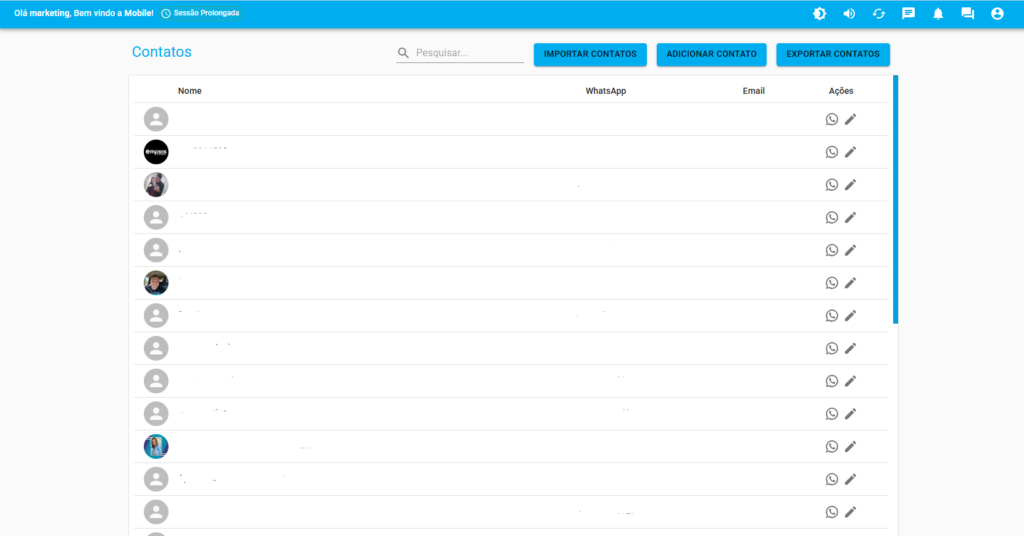This screenshot has width=1024, height=536.
Task: Click the Nome column header
Action: [x=190, y=91]
